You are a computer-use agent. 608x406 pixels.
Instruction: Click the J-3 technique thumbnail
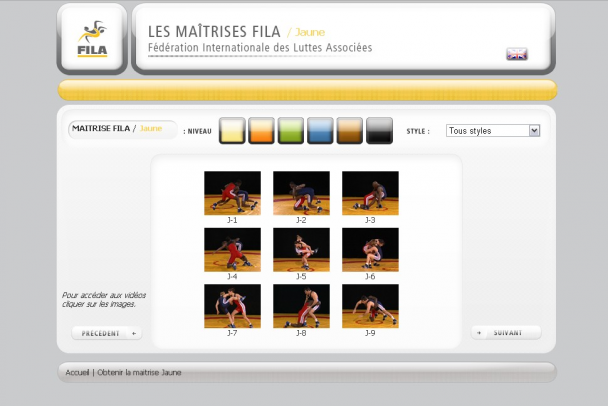coord(370,192)
